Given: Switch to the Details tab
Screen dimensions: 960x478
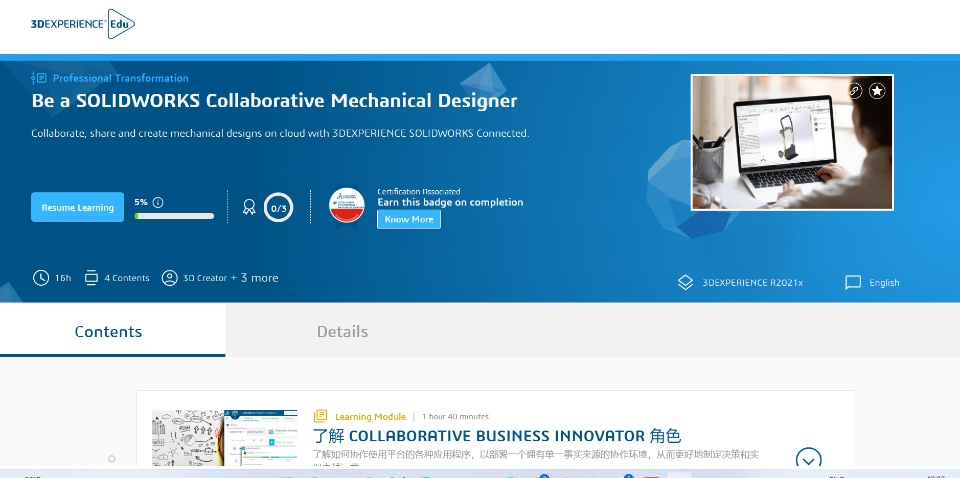Looking at the screenshot, I should click(x=342, y=331).
